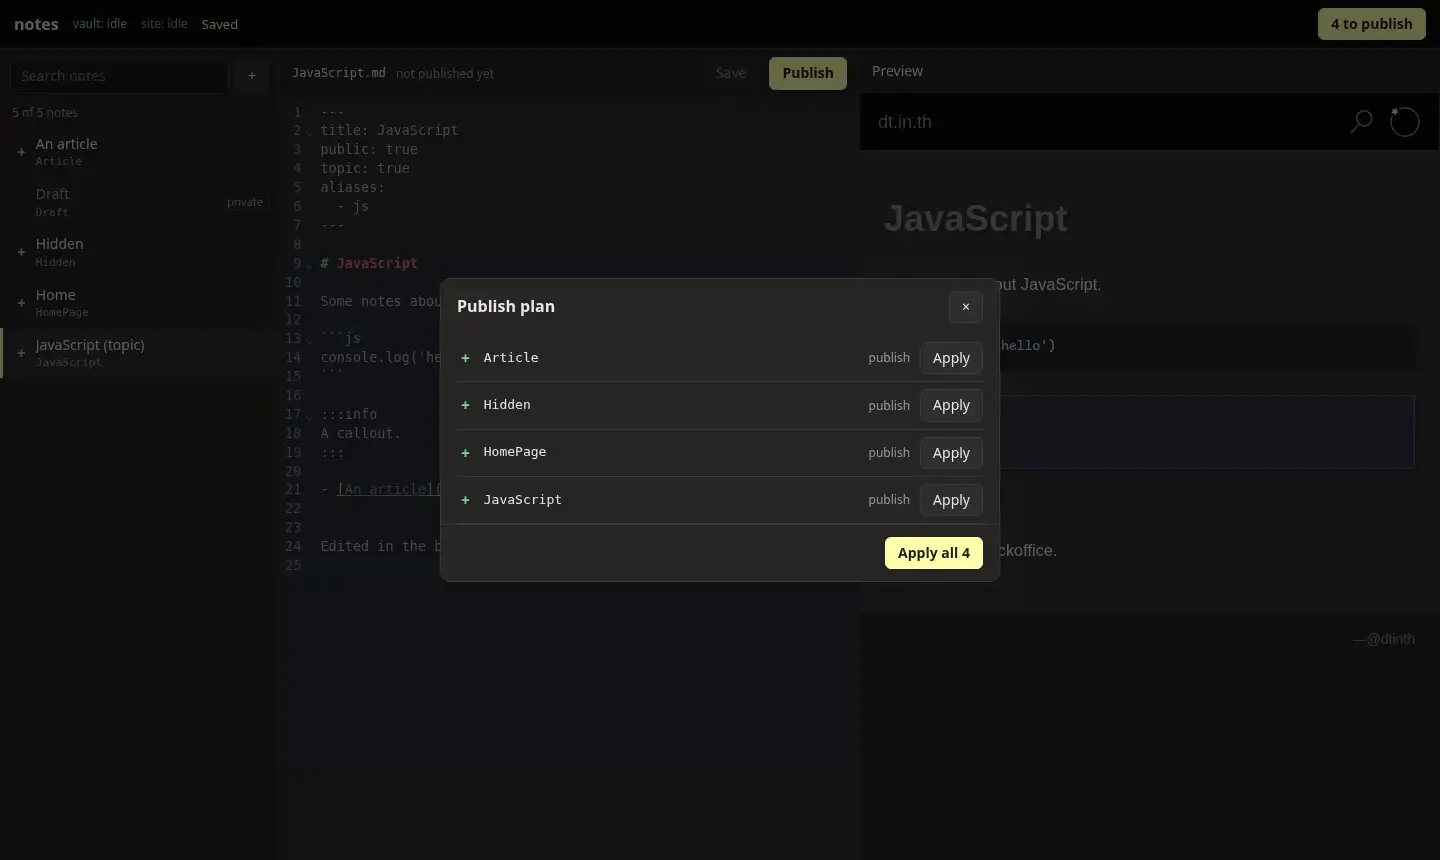Click the site: idle status
Screen dimensions: 1440x860
[164, 23]
